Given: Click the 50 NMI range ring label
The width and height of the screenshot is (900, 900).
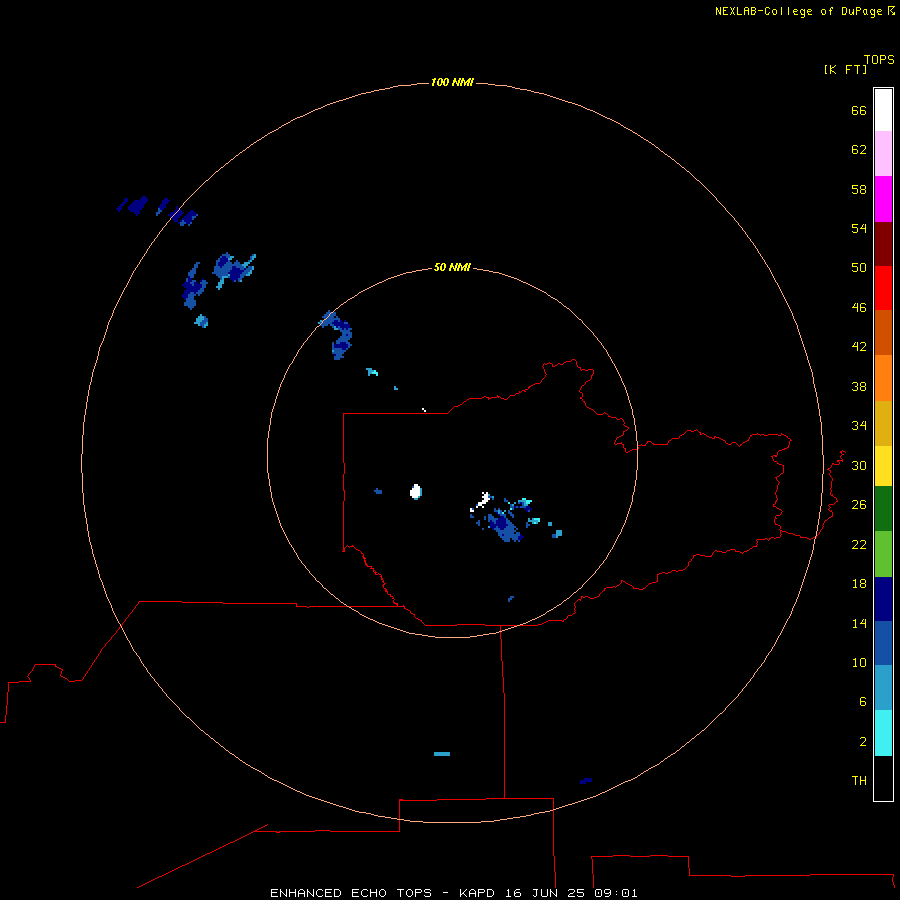Looking at the screenshot, I should [x=452, y=267].
